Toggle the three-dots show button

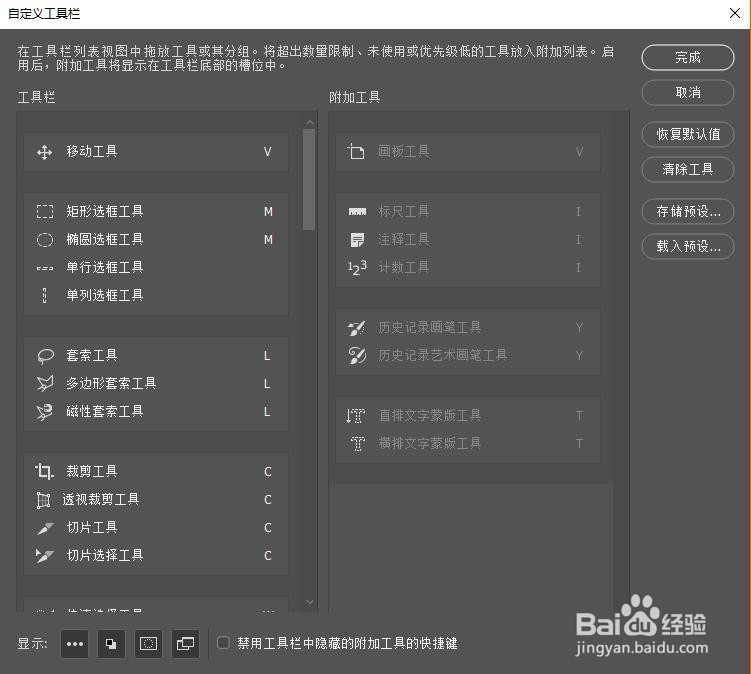[75, 644]
